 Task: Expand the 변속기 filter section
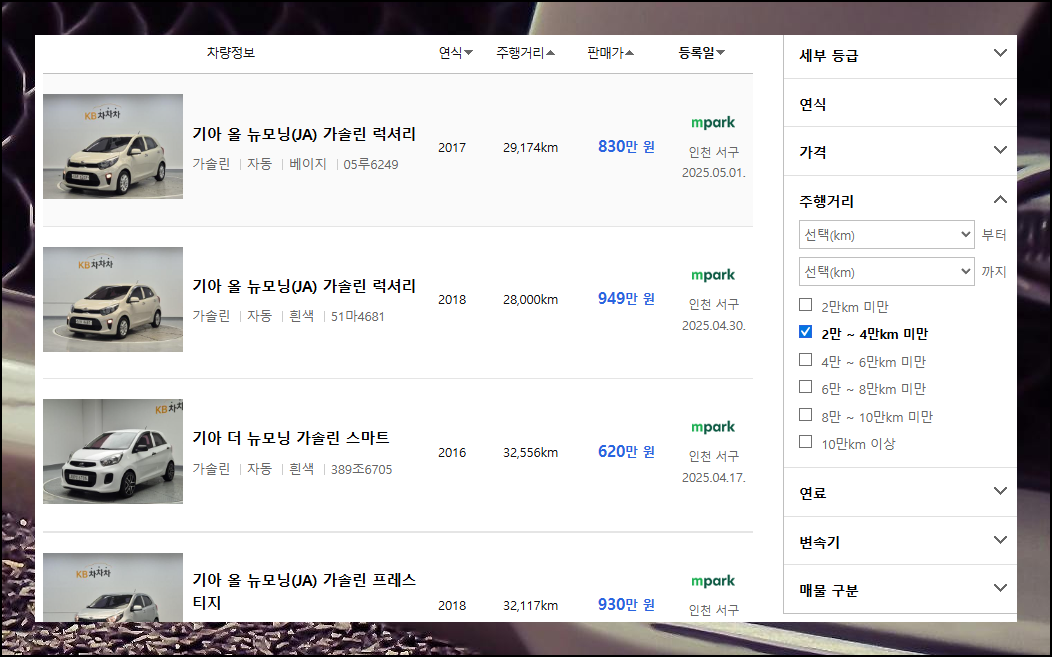tap(900, 542)
